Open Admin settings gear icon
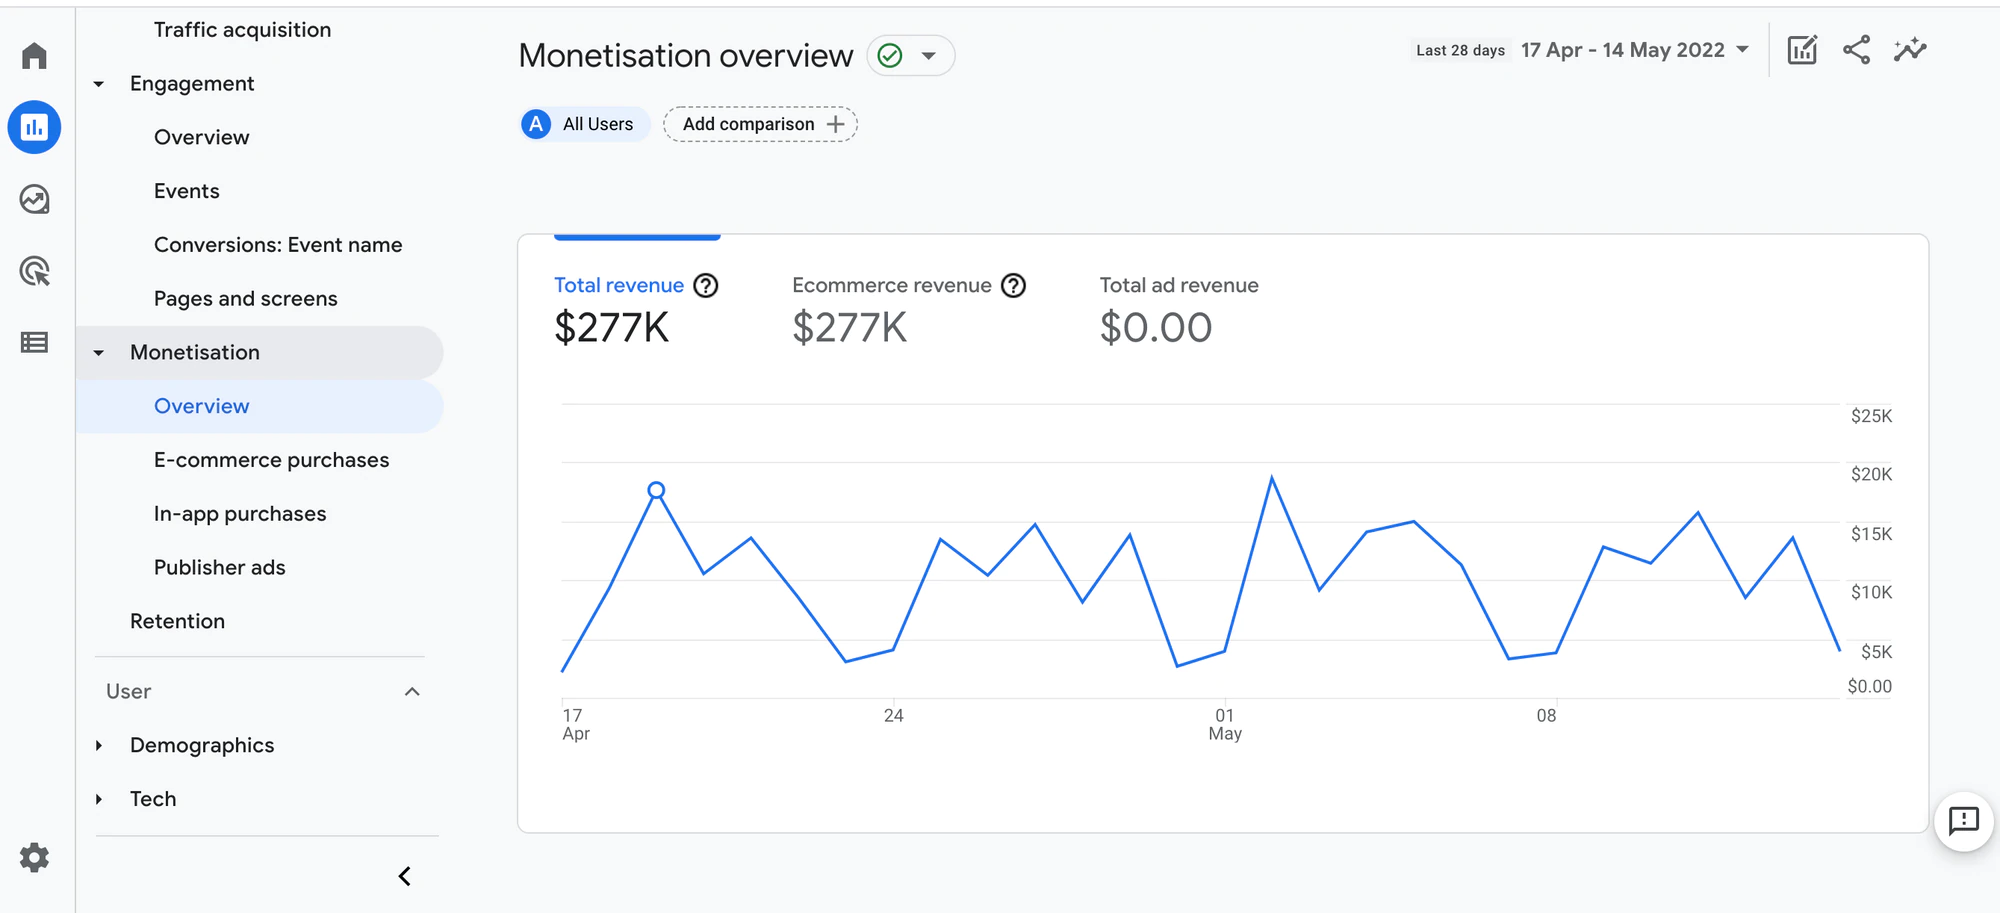 point(34,858)
